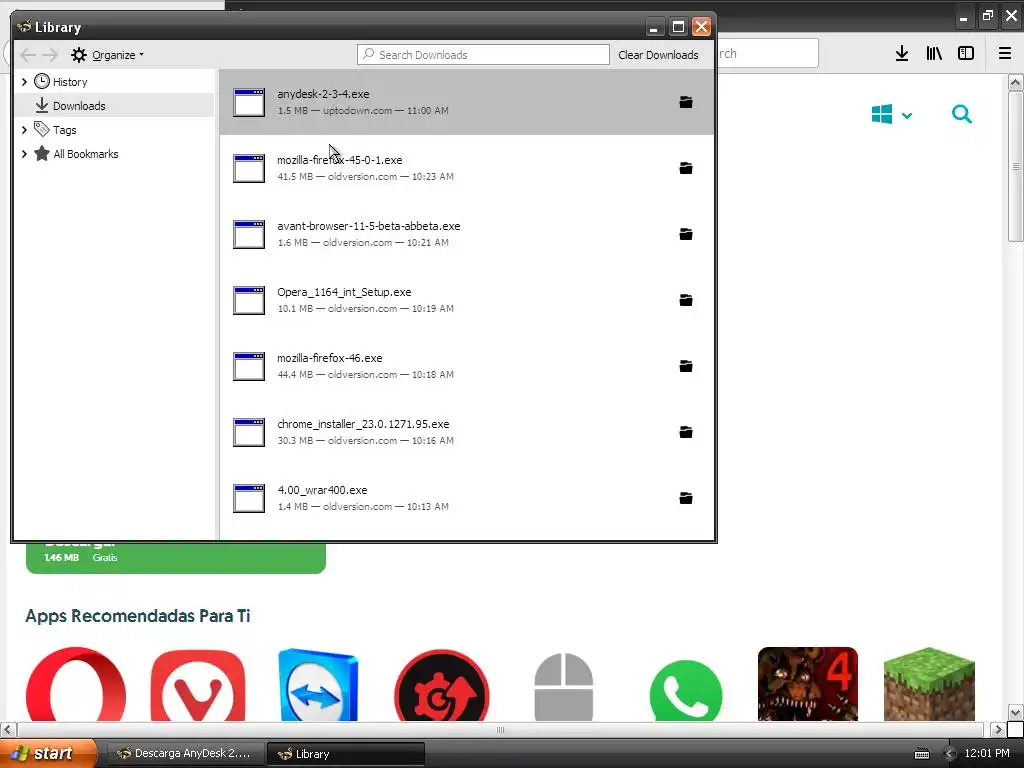Open Firefox library books icon
The width and height of the screenshot is (1024, 768).
tap(934, 54)
